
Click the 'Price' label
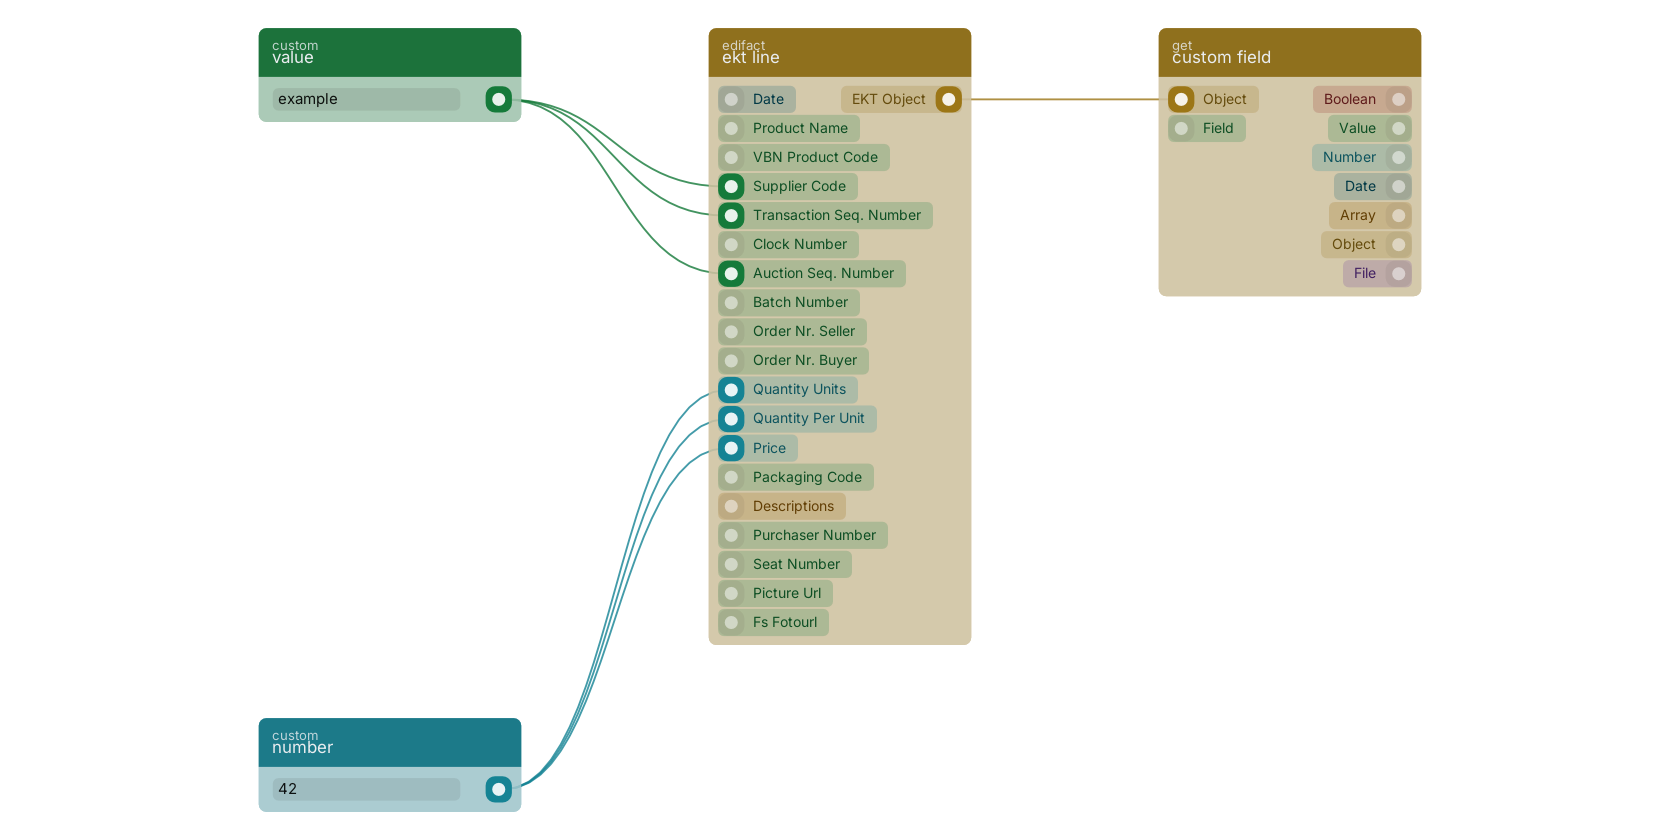tap(769, 448)
